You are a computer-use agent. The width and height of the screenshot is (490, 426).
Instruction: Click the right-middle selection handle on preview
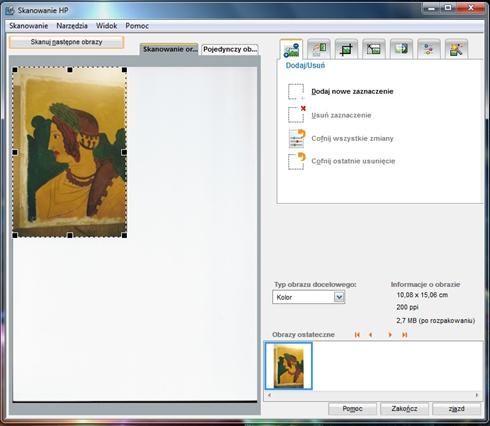click(x=124, y=152)
